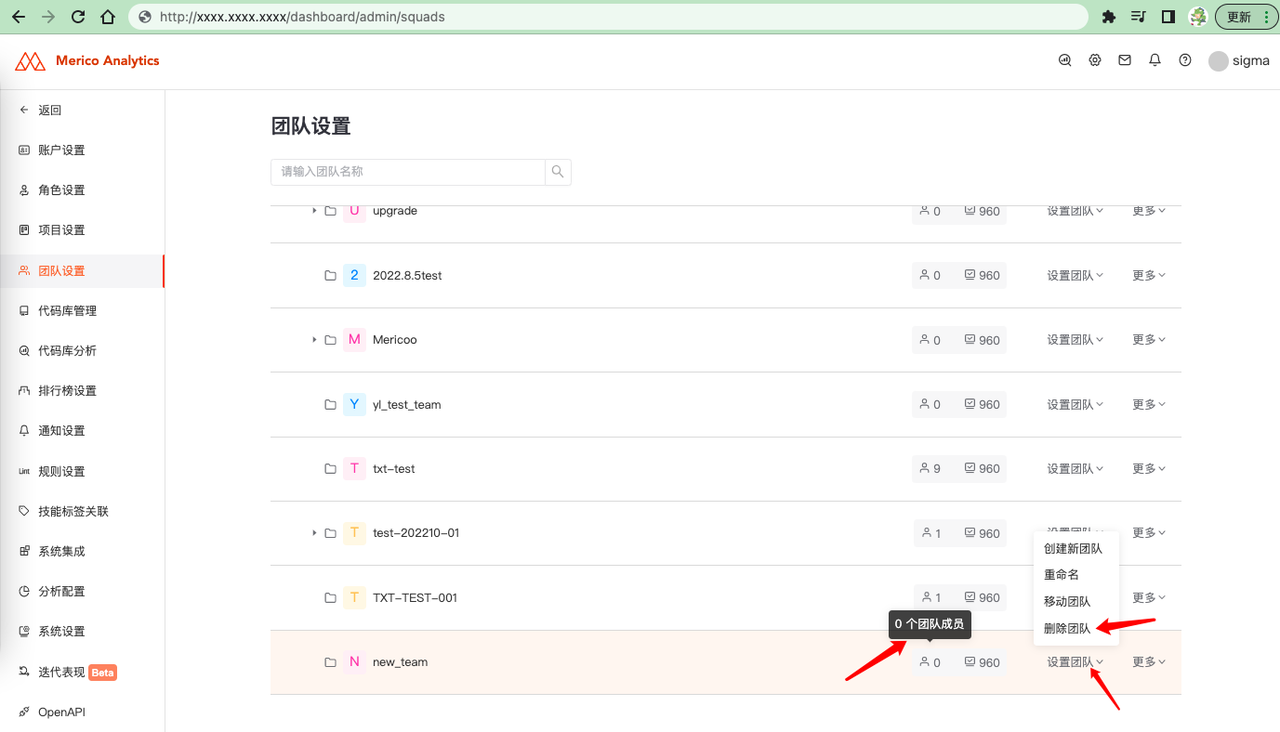Click the folder icon of TXT-TEST-001

pos(330,598)
